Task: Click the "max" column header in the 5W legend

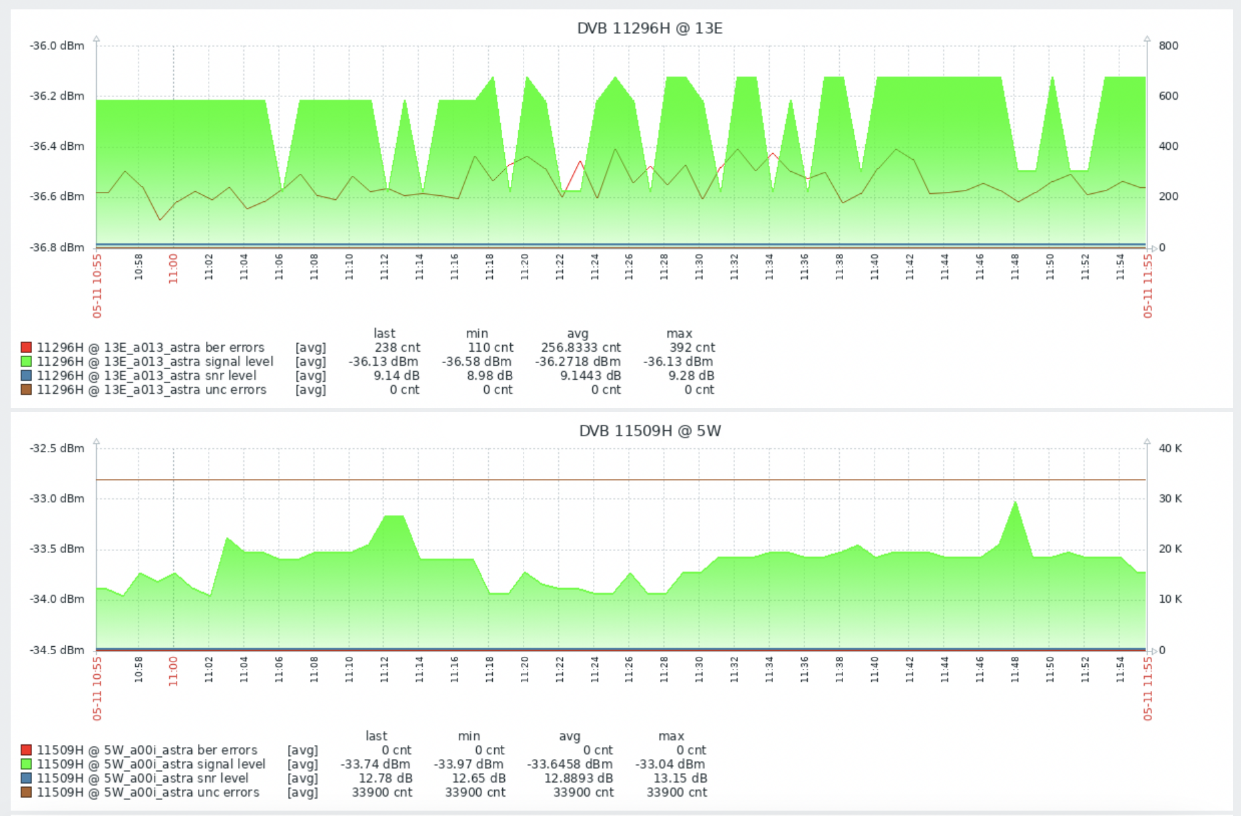Action: pyautogui.click(x=672, y=736)
